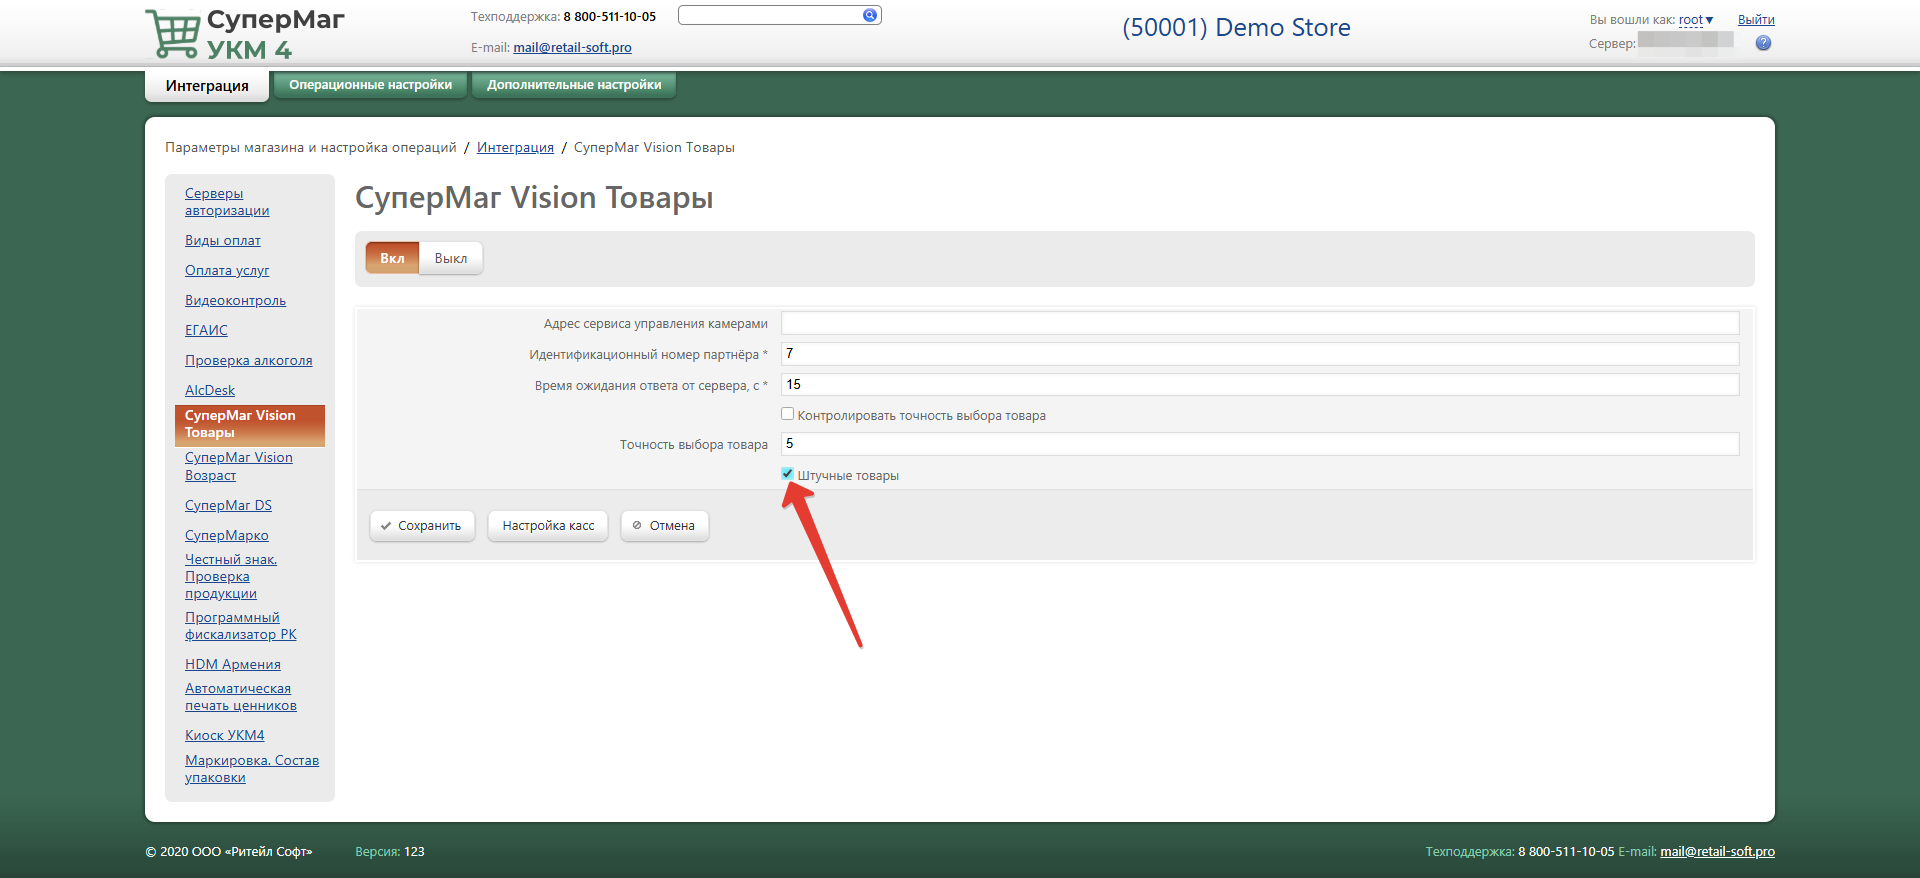
Task: Click the Время ожидания ответа field
Action: (1260, 385)
